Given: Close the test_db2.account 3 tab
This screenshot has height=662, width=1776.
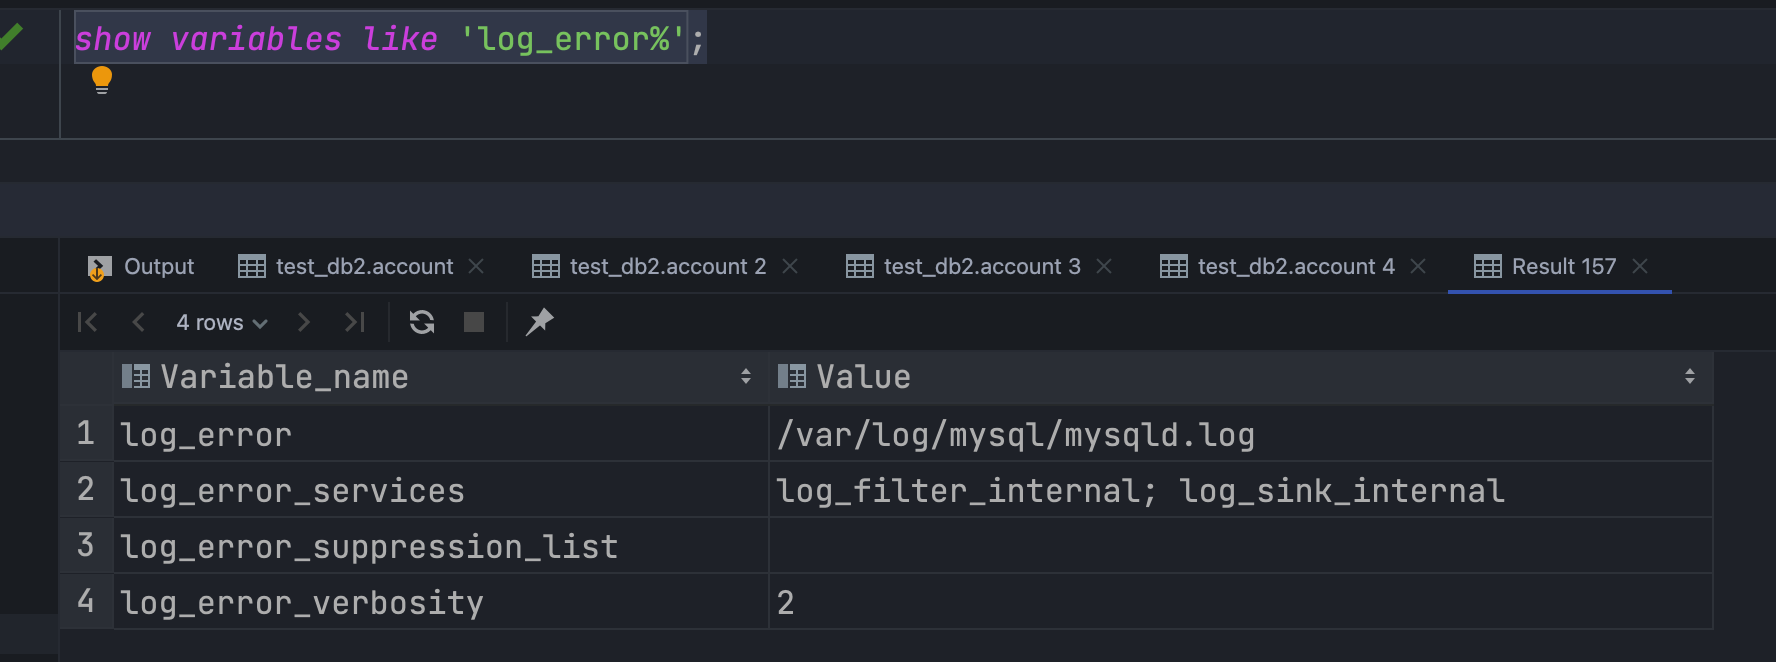Looking at the screenshot, I should point(1104,266).
